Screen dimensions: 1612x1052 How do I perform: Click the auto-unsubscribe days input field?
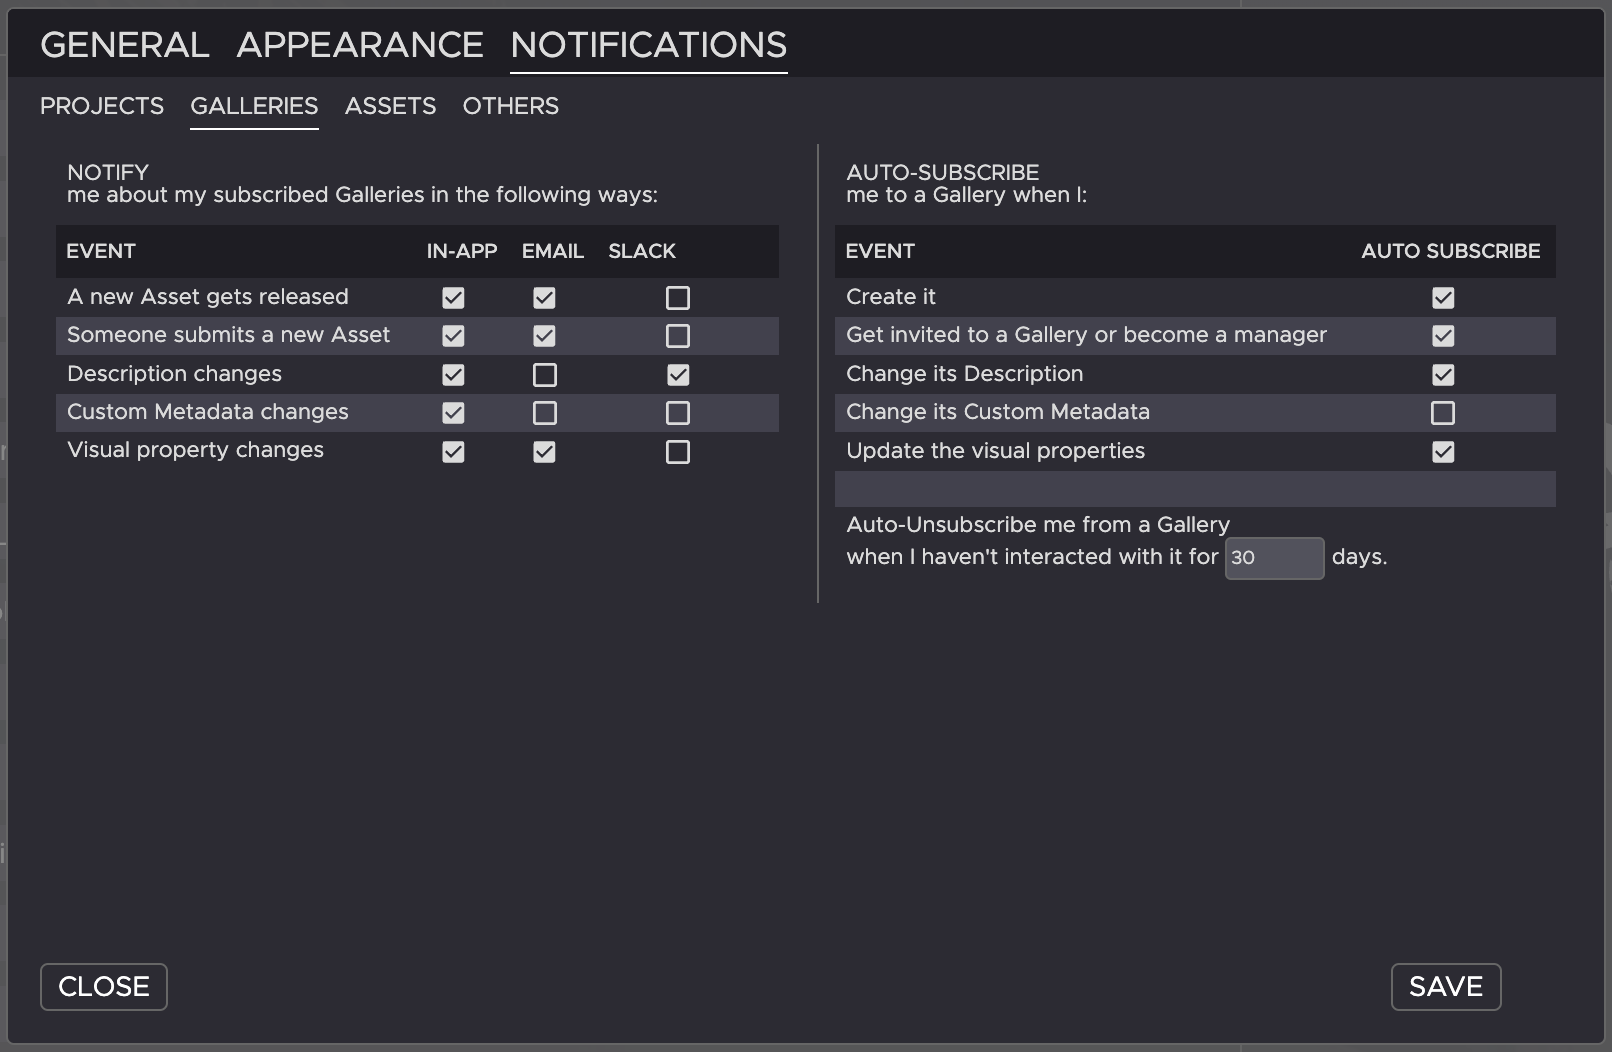(x=1274, y=558)
